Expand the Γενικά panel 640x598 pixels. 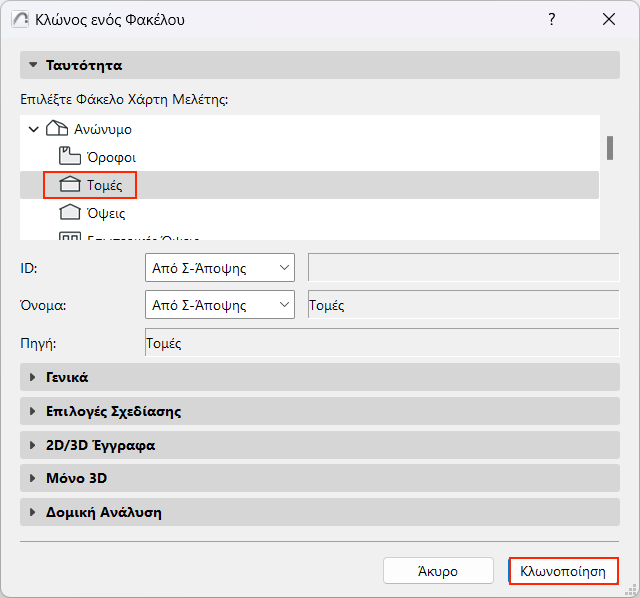pos(33,377)
